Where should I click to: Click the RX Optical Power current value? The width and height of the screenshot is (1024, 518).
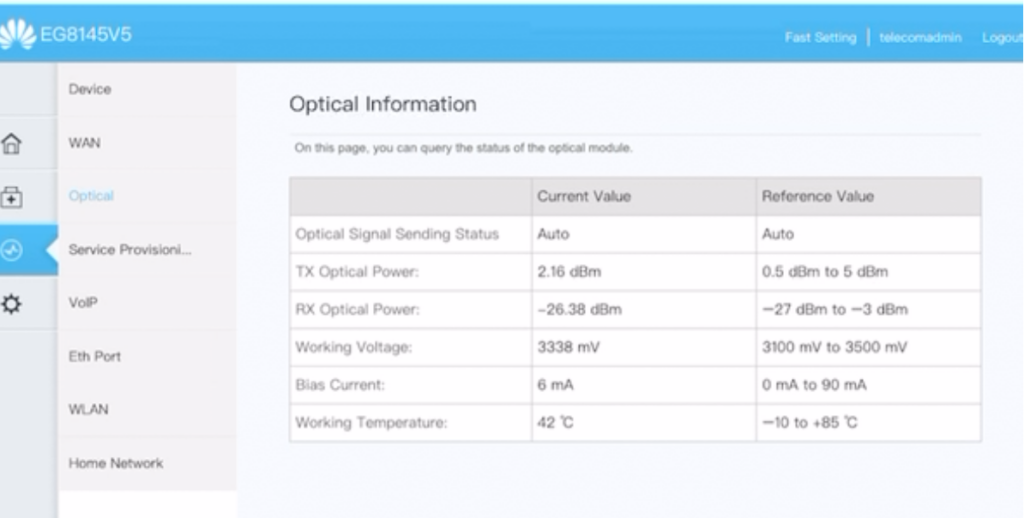tap(579, 310)
